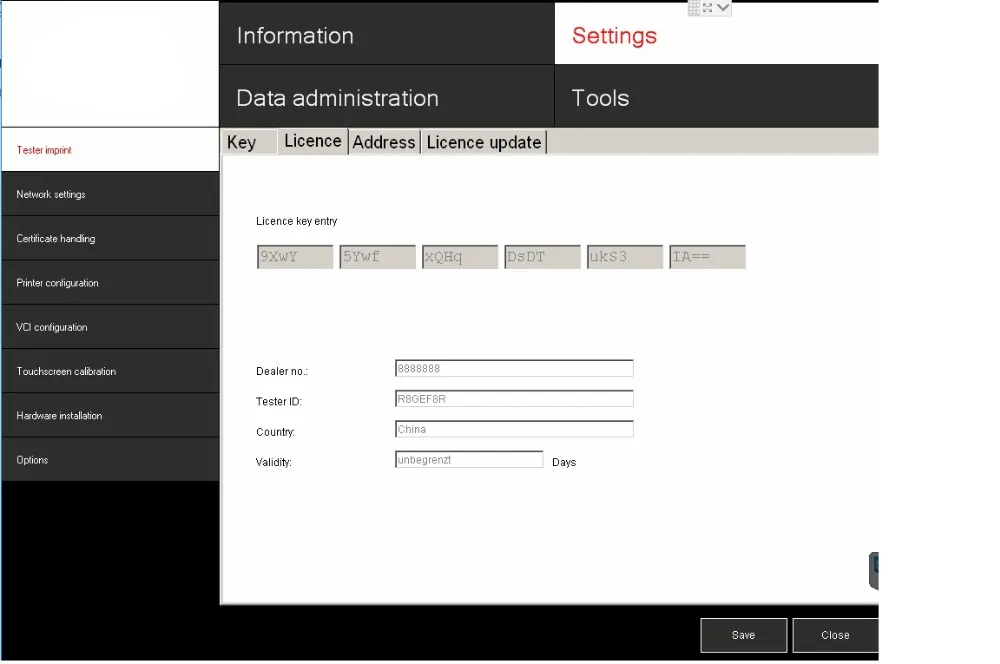The width and height of the screenshot is (1000, 664).
Task: Select Tester imprint in sidebar
Action: click(x=110, y=150)
